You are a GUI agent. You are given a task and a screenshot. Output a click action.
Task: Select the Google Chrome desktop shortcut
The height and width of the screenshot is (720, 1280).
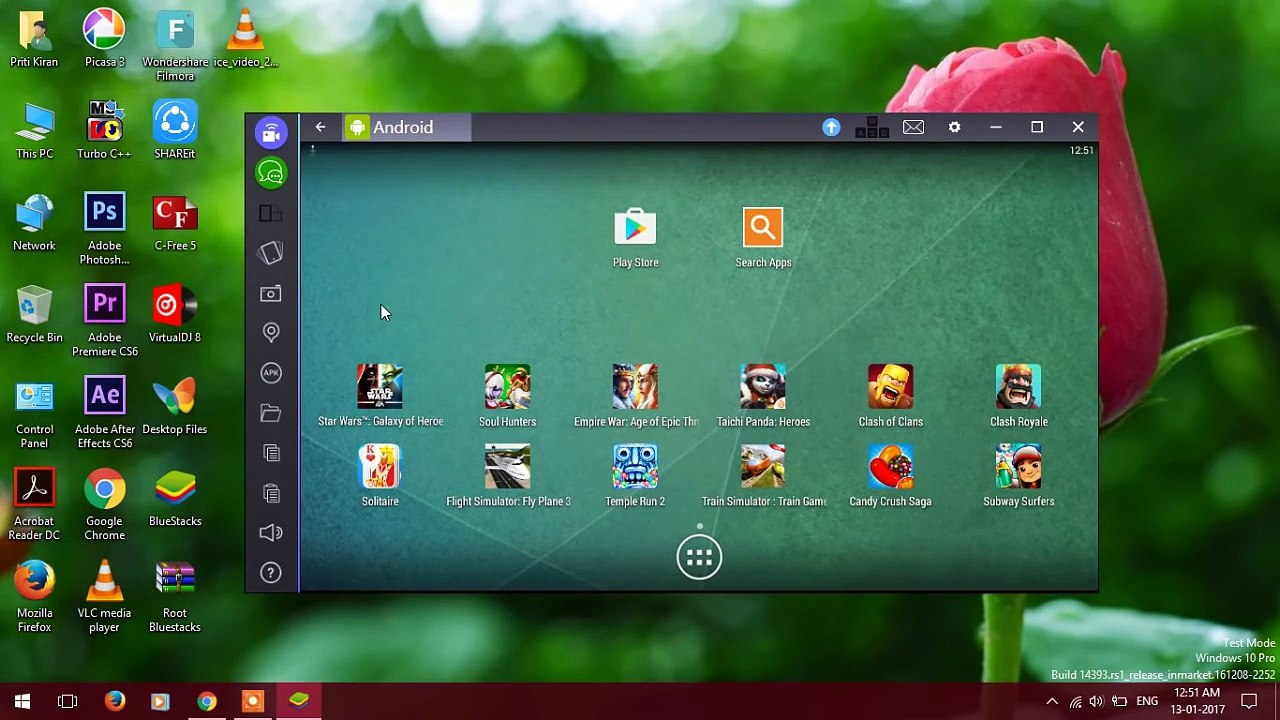pos(104,505)
